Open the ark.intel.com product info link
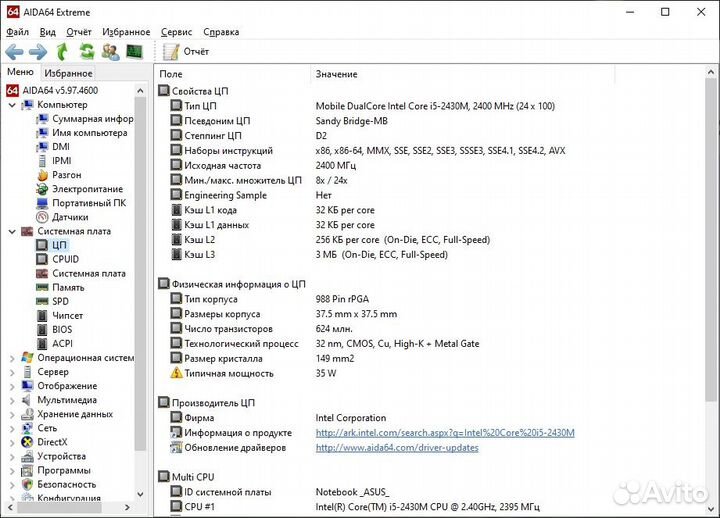The height and width of the screenshot is (518, 720). (445, 433)
